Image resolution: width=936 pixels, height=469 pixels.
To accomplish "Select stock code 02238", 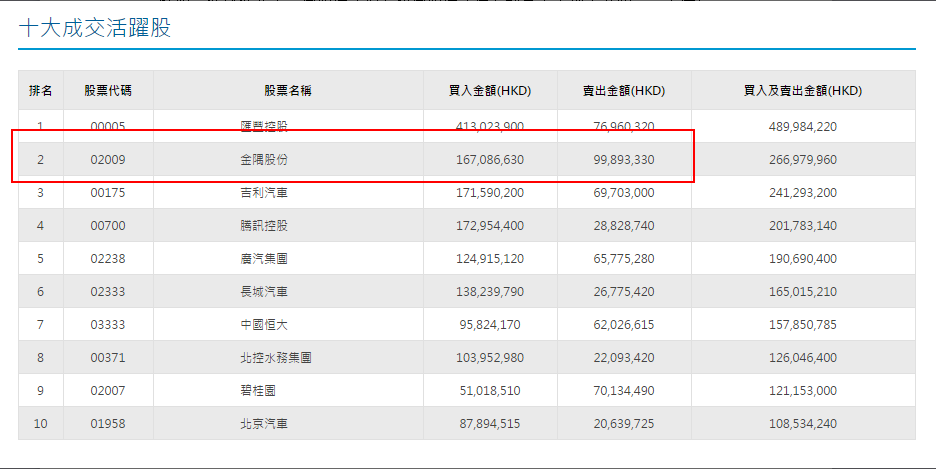I will coord(108,259).
